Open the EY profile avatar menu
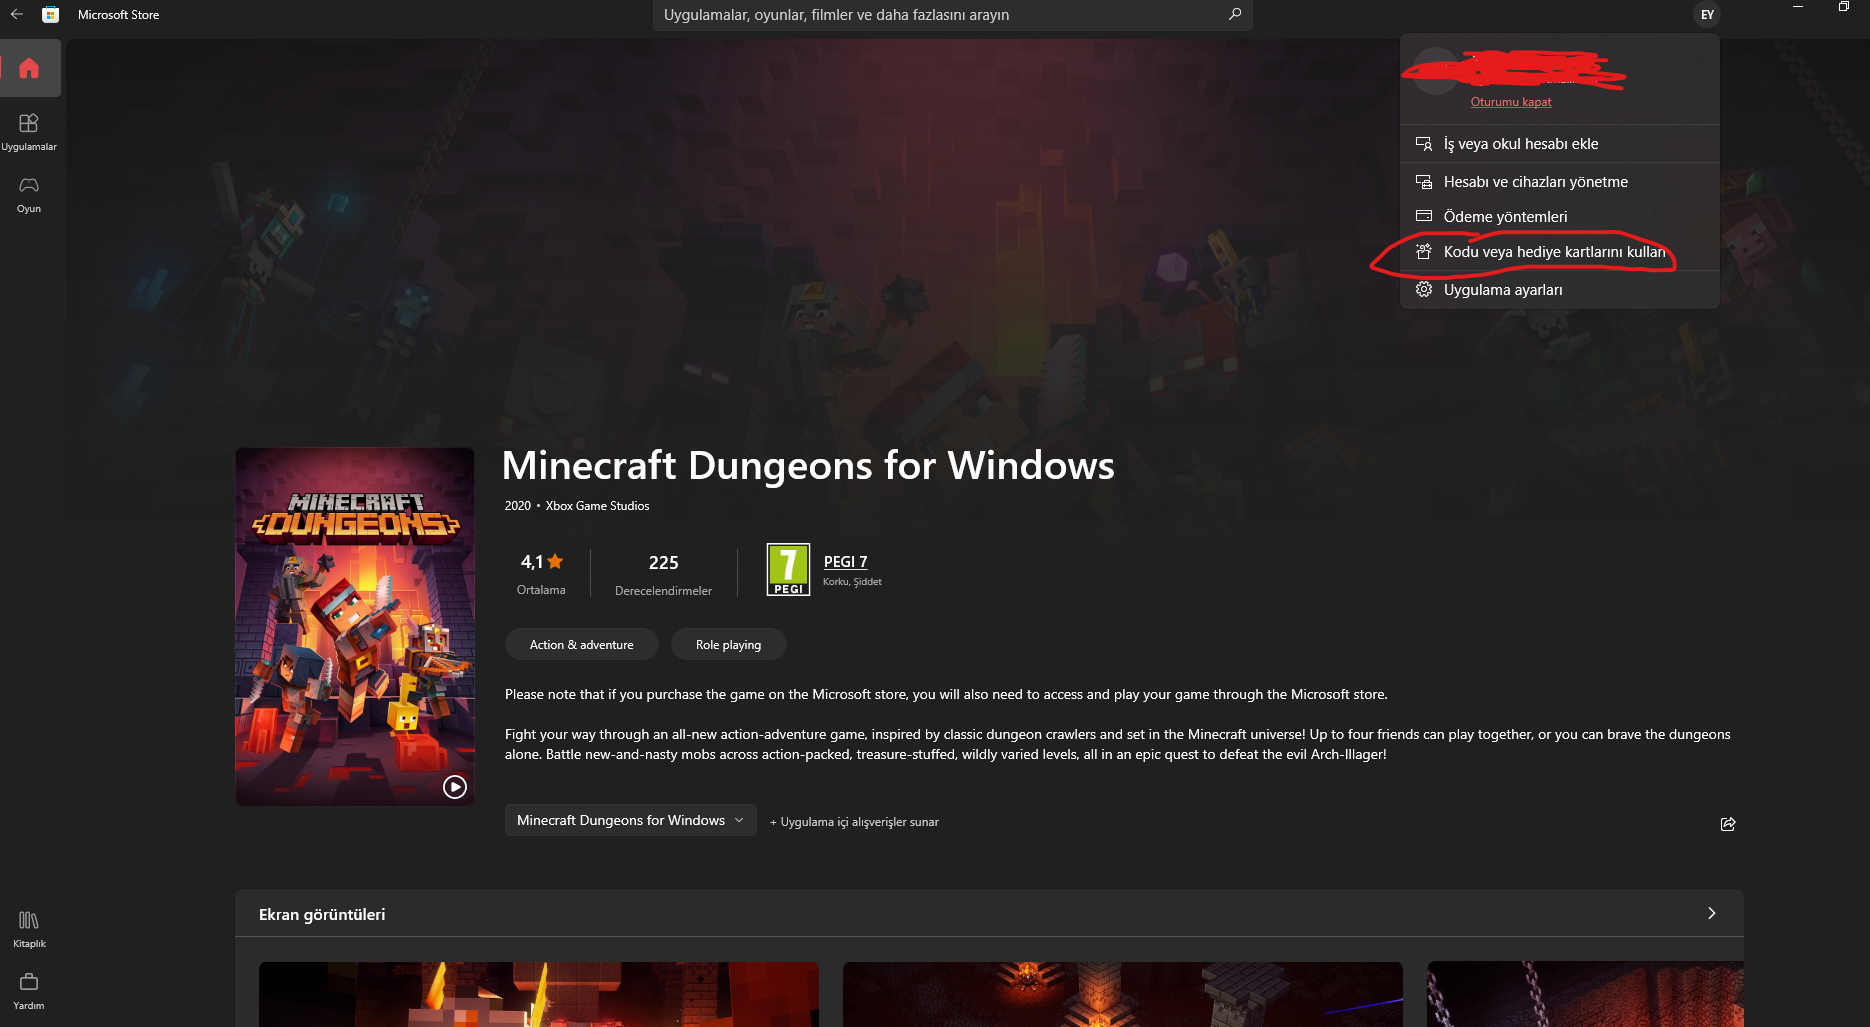Image resolution: width=1870 pixels, height=1027 pixels. click(1707, 14)
